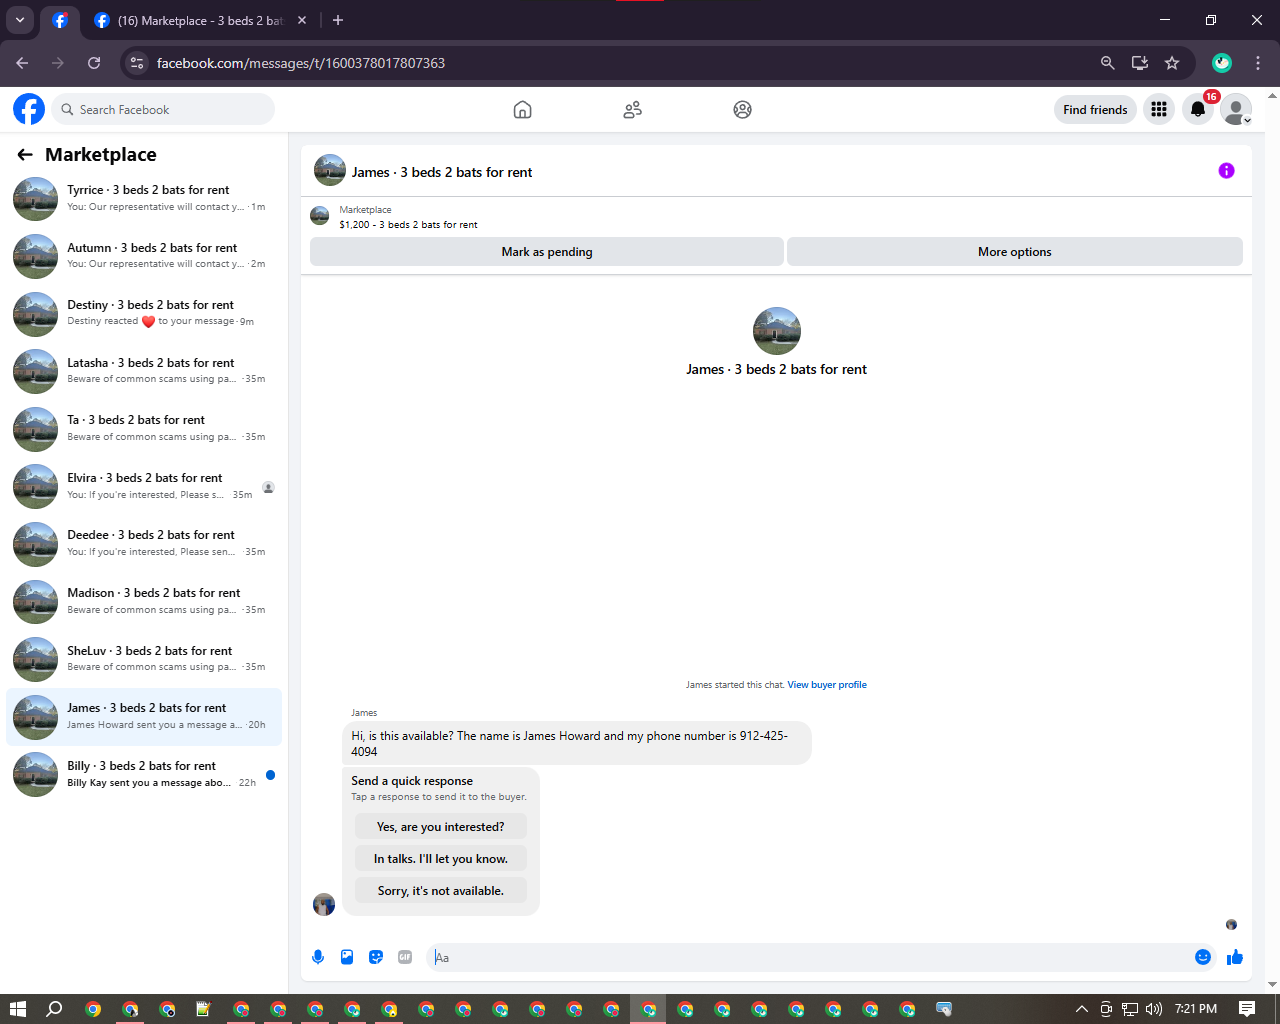Select the James conversation in list
1280x1024 pixels.
click(x=144, y=717)
